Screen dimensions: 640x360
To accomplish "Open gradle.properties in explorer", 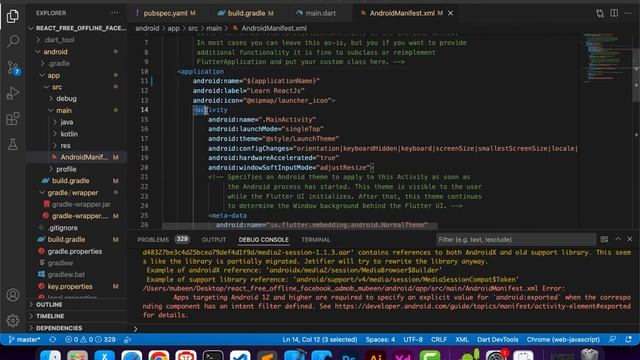I will [x=75, y=251].
